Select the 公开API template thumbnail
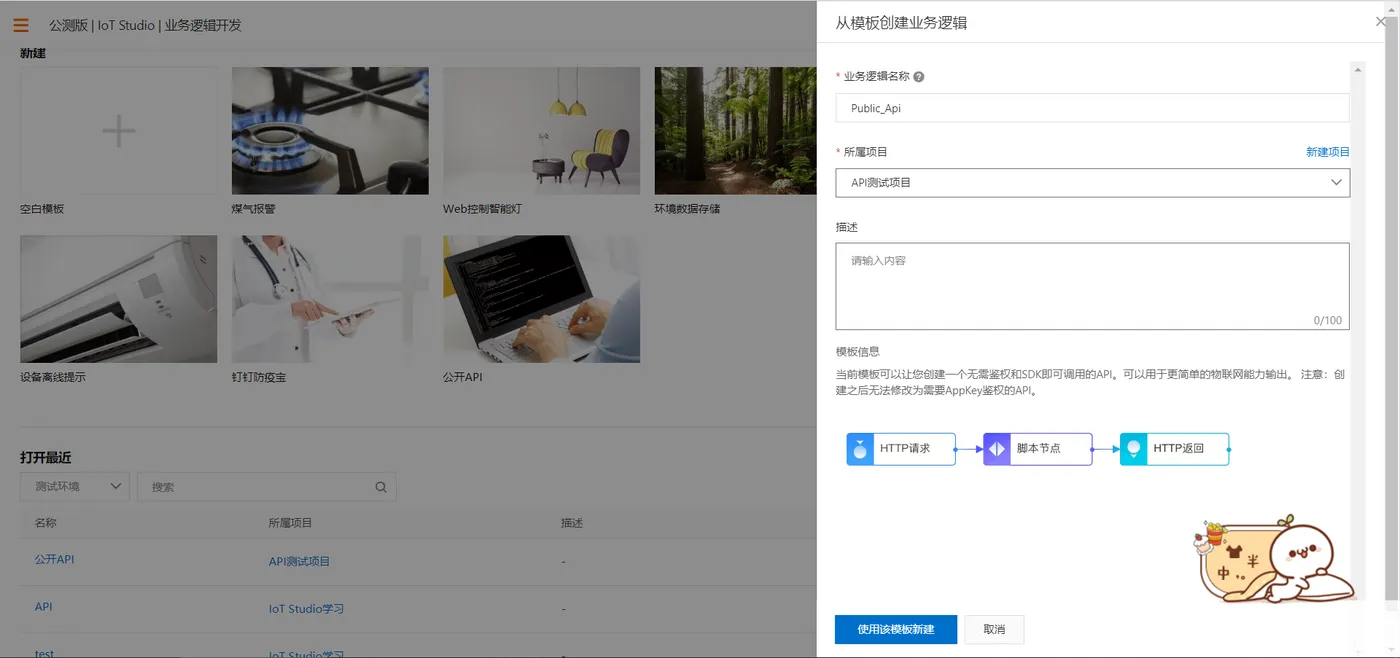 (x=541, y=299)
